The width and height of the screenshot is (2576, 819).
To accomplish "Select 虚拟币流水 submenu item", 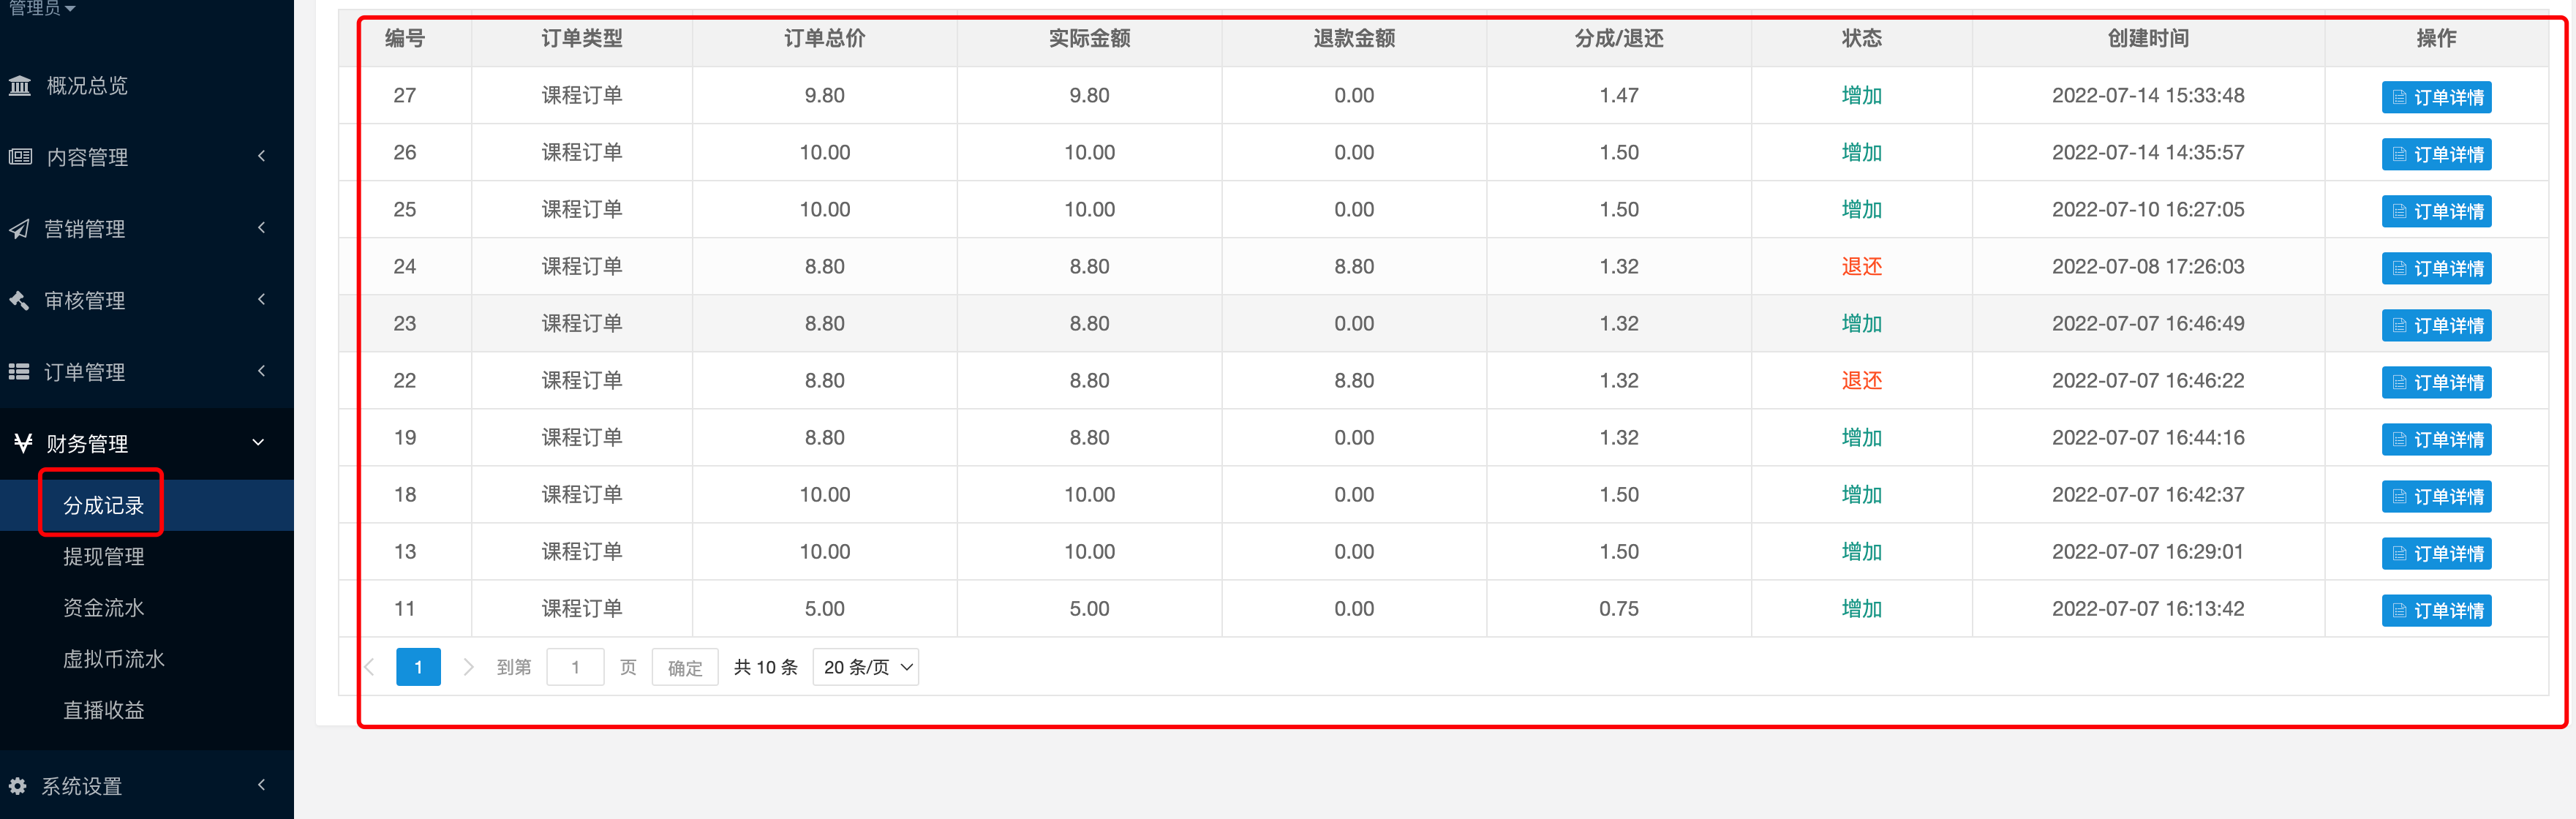I will 113,658.
